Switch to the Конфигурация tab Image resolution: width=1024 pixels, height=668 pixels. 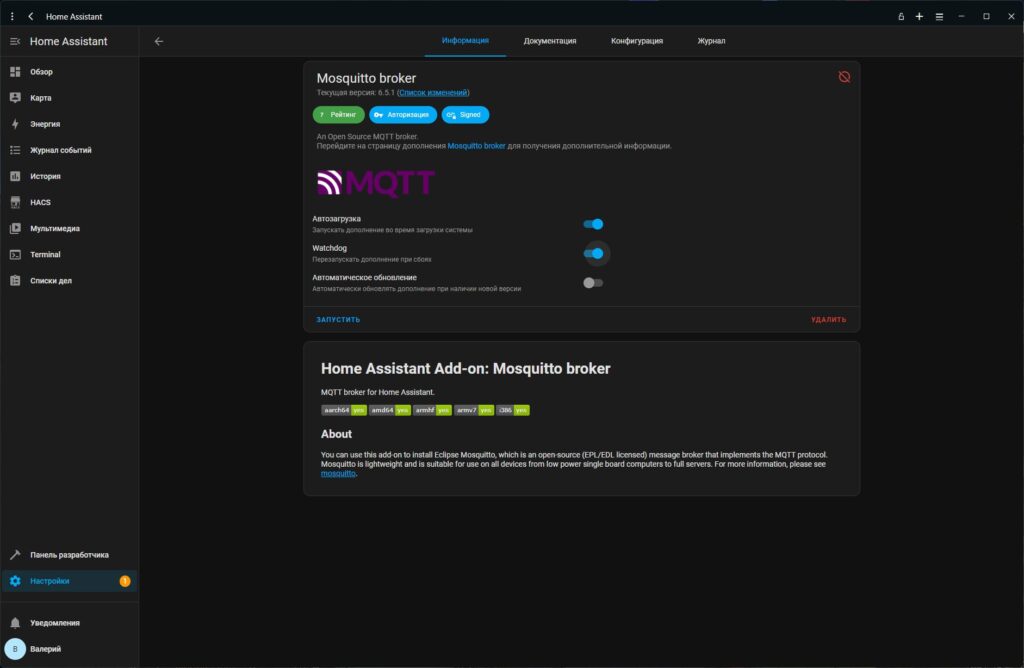(637, 41)
